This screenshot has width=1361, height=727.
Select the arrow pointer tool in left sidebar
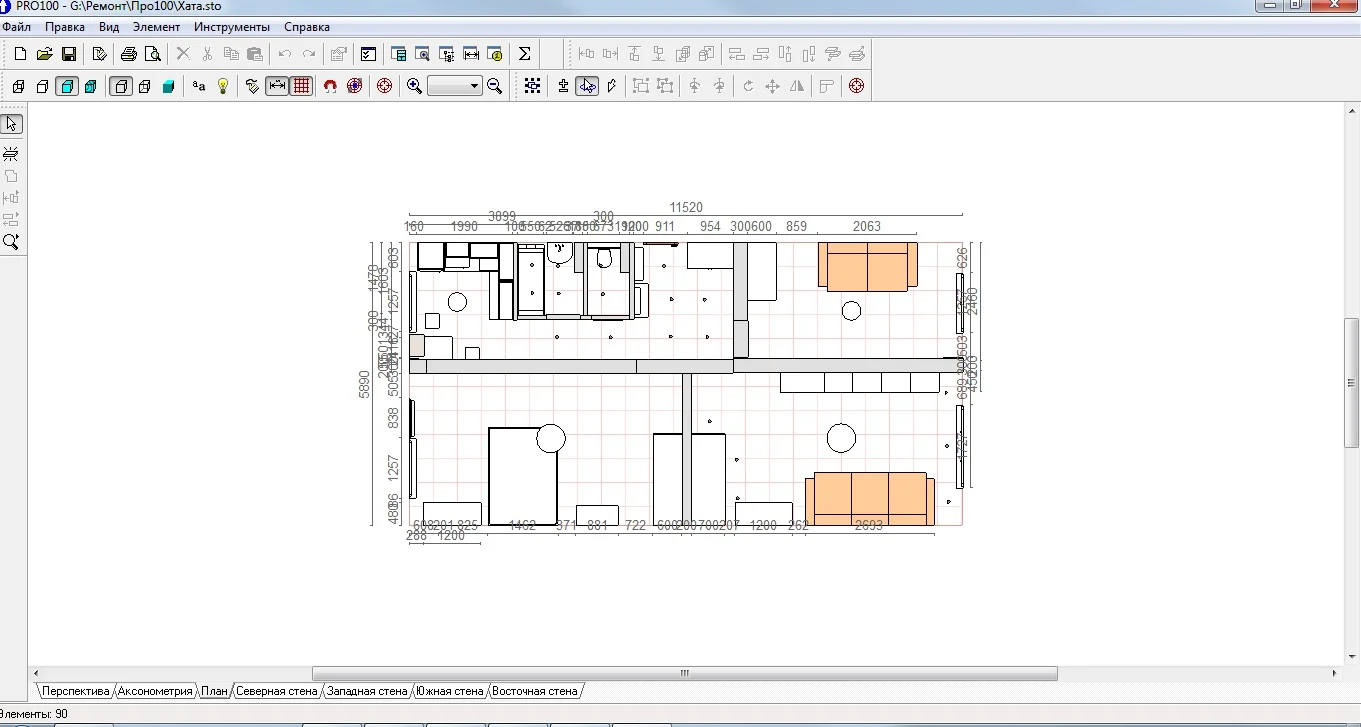coord(11,124)
